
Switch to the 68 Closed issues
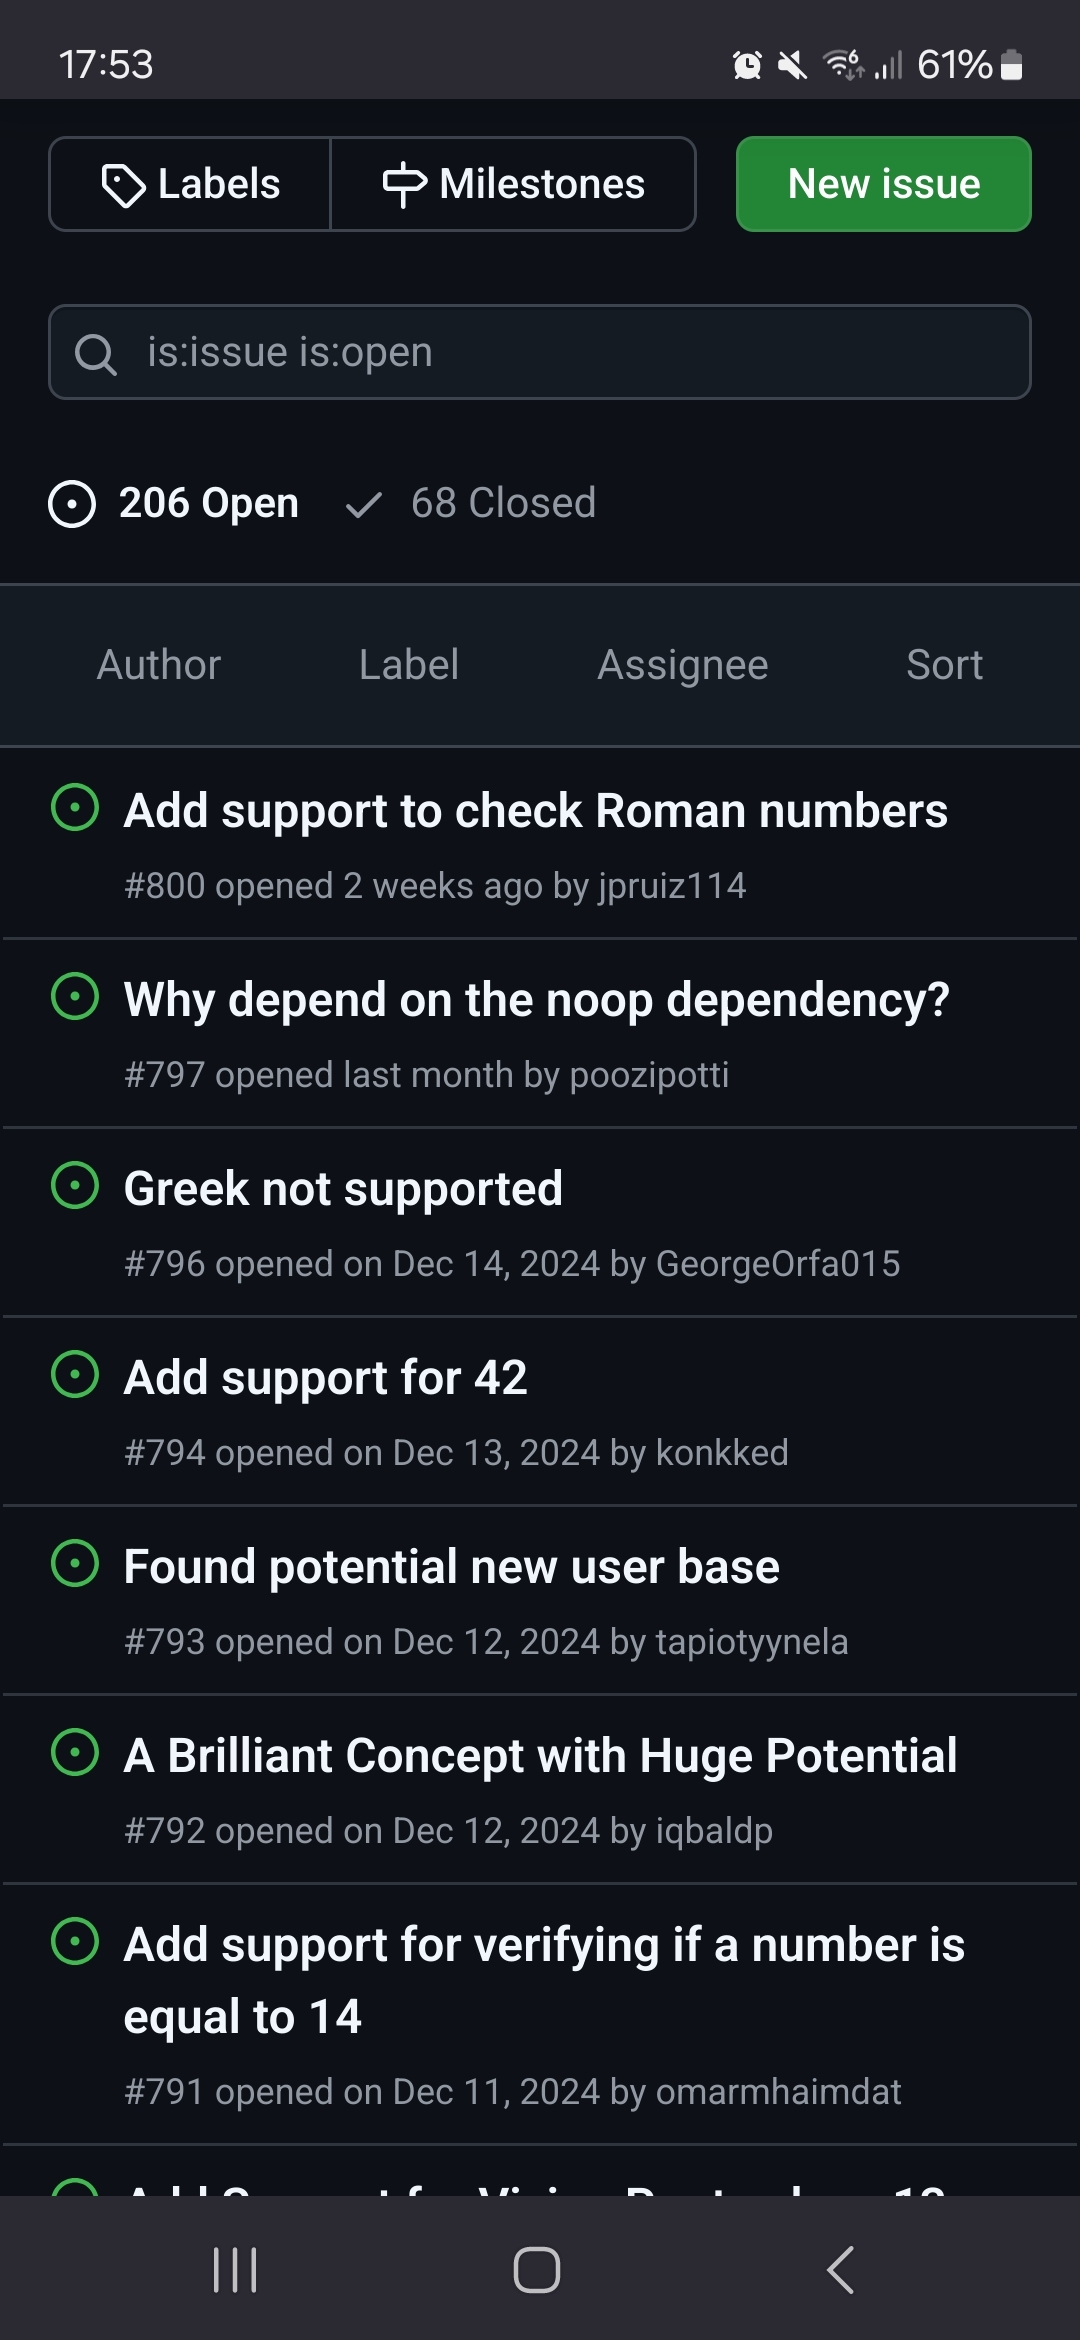click(x=472, y=503)
